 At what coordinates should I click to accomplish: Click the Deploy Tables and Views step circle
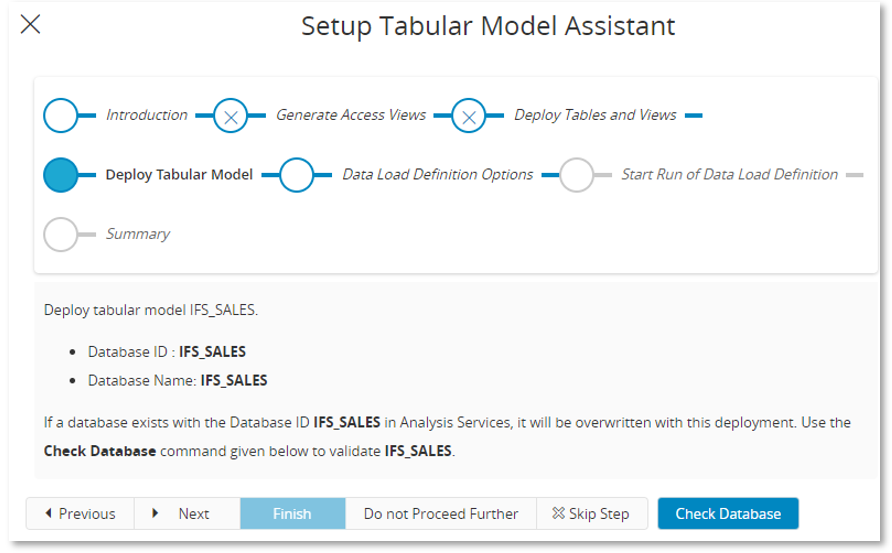(x=469, y=116)
